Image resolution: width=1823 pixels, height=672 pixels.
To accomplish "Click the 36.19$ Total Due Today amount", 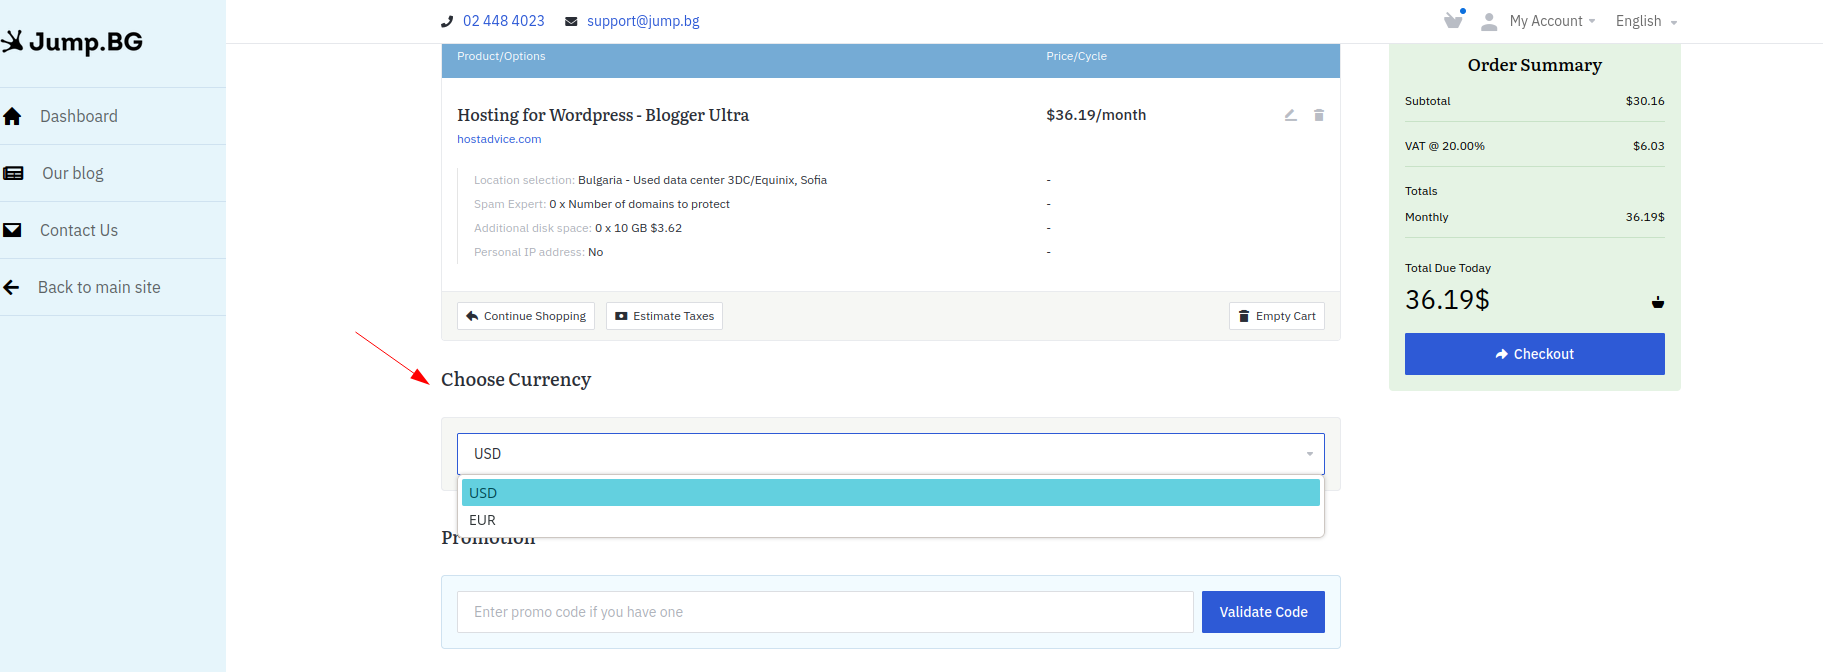I will [1447, 299].
